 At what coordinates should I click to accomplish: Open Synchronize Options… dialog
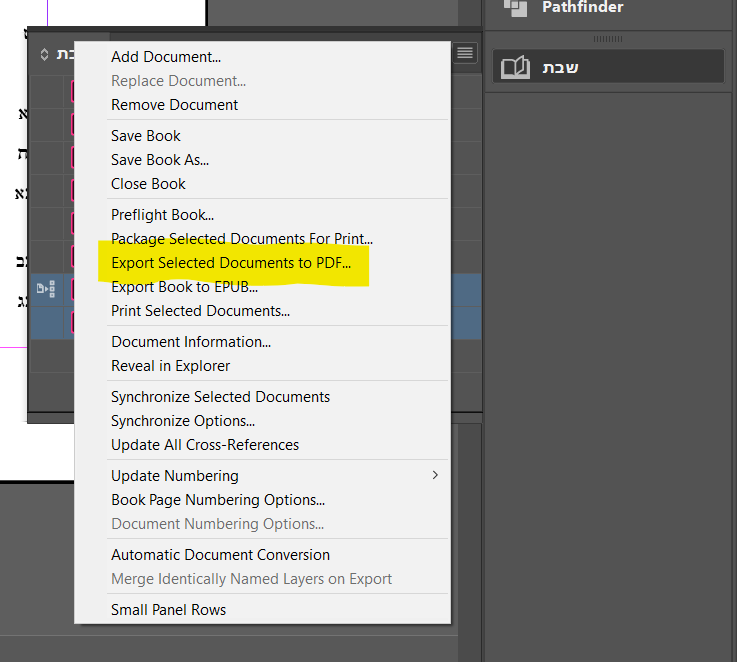click(262, 421)
